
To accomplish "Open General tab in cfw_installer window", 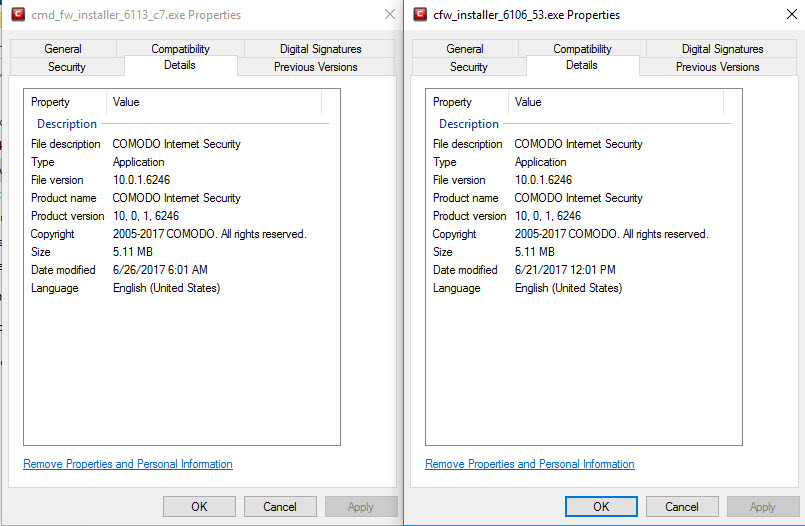I will (465, 49).
